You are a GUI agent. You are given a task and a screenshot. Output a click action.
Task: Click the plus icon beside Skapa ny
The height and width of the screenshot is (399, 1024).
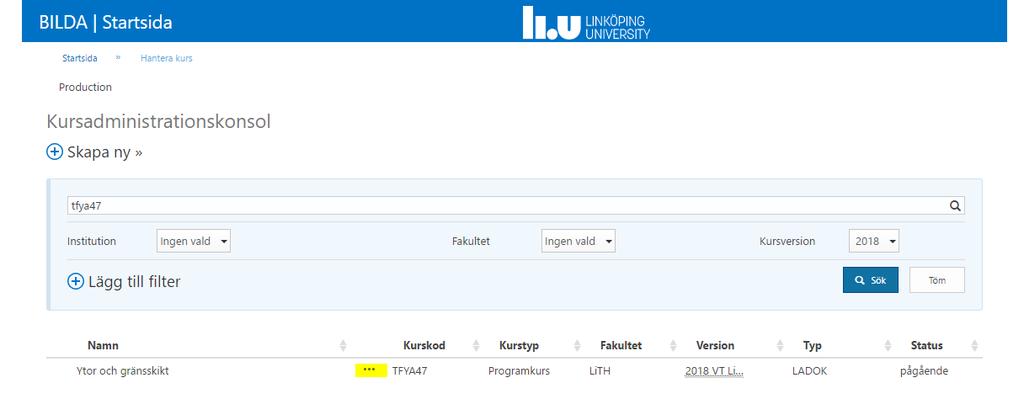[x=55, y=152]
